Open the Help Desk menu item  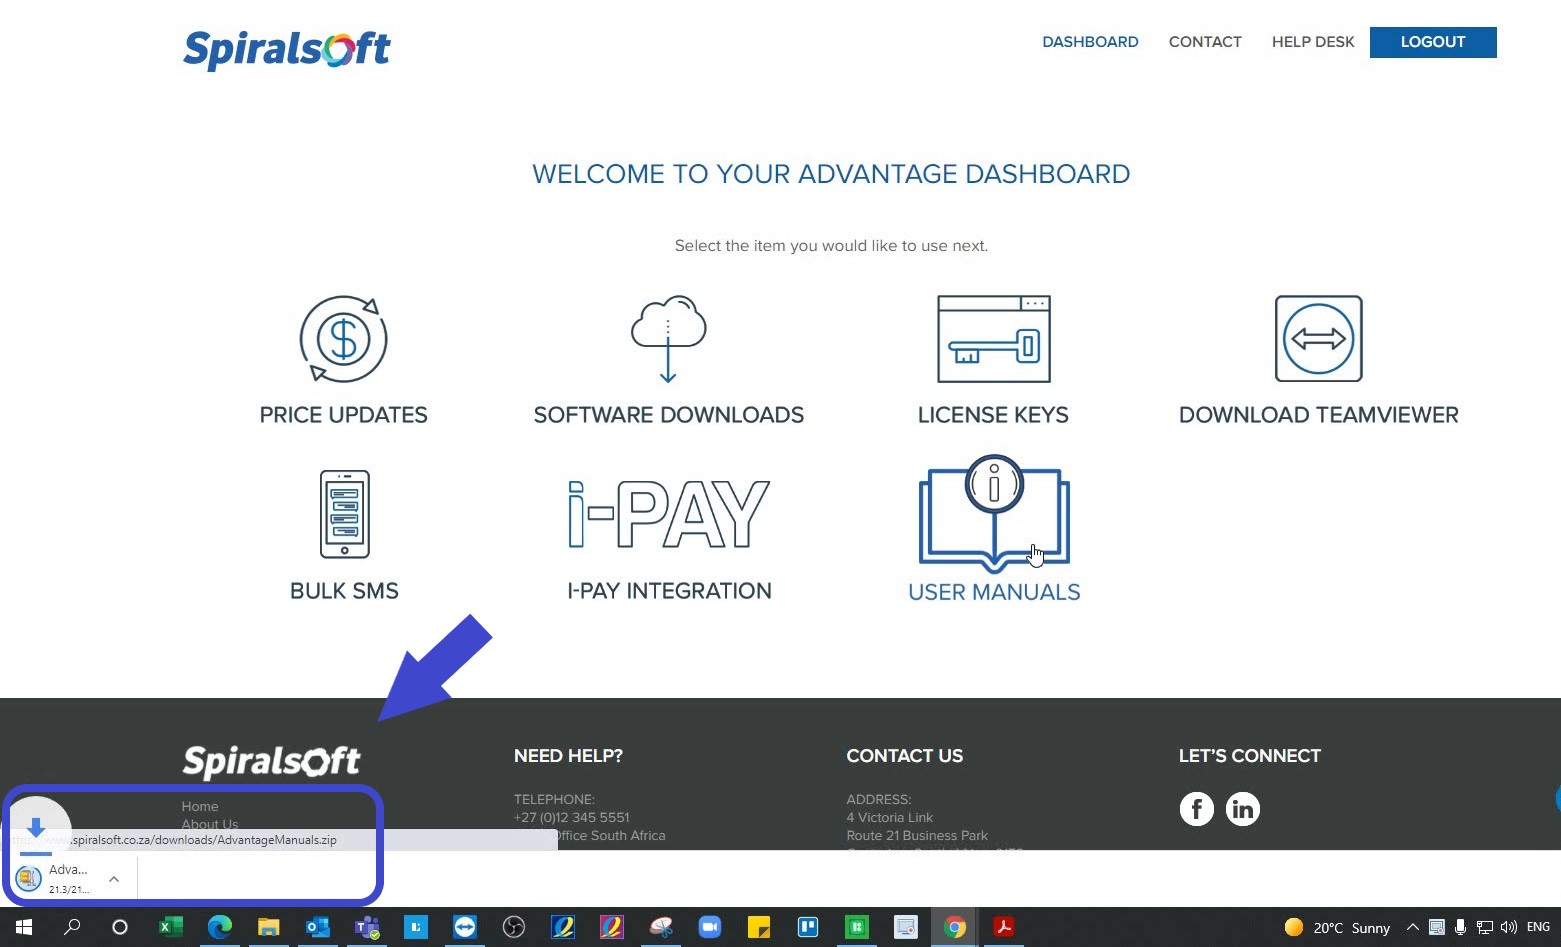click(1313, 42)
